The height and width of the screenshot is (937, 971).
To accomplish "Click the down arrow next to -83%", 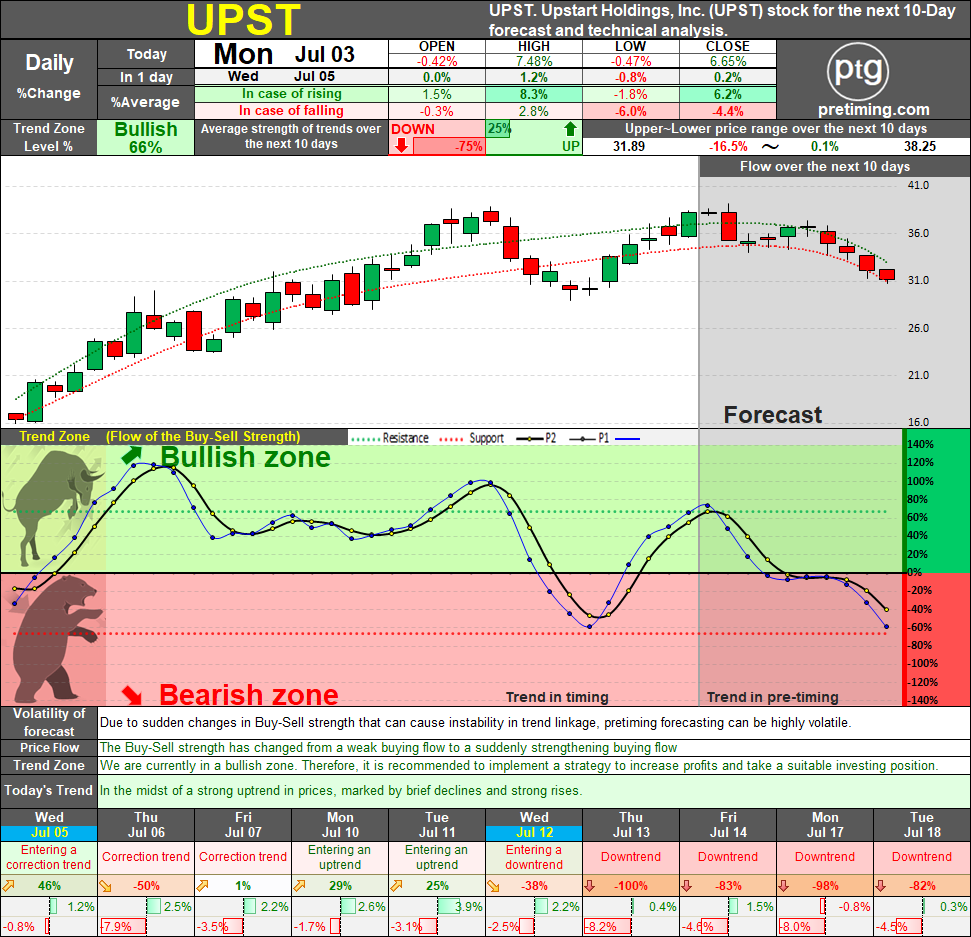I will [x=687, y=886].
